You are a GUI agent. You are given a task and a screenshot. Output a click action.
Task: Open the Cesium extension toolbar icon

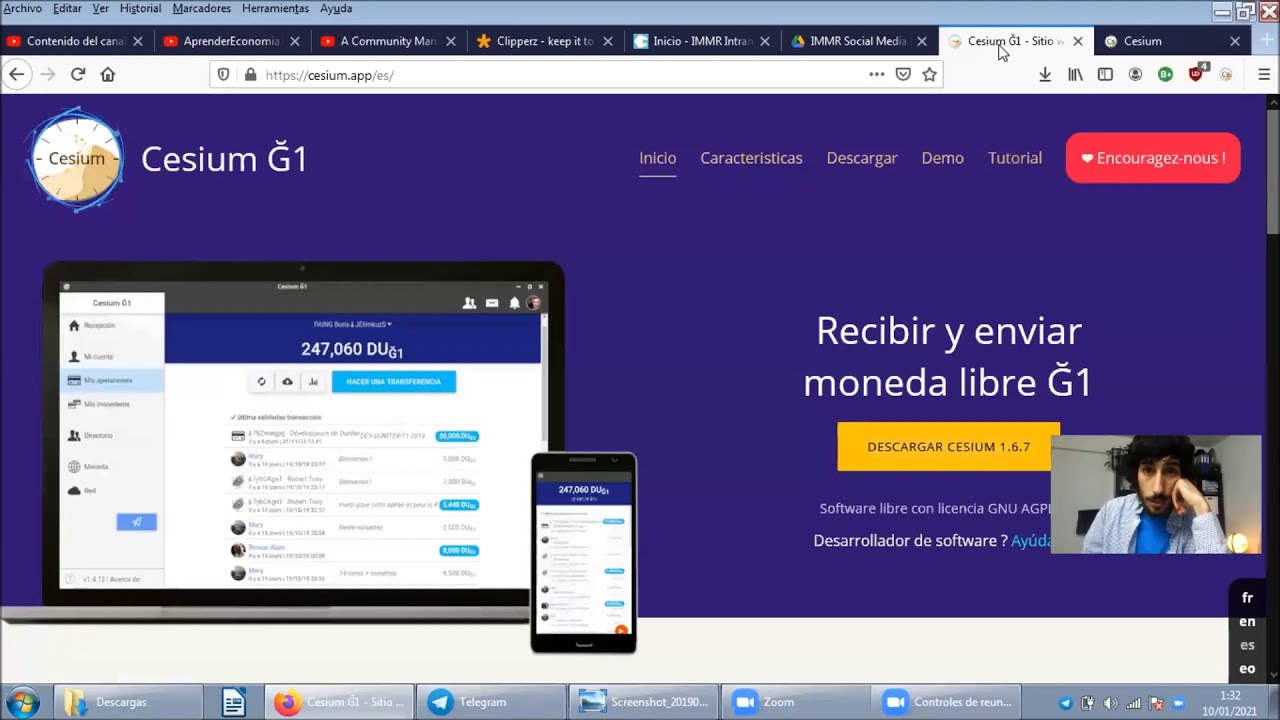(x=1226, y=74)
